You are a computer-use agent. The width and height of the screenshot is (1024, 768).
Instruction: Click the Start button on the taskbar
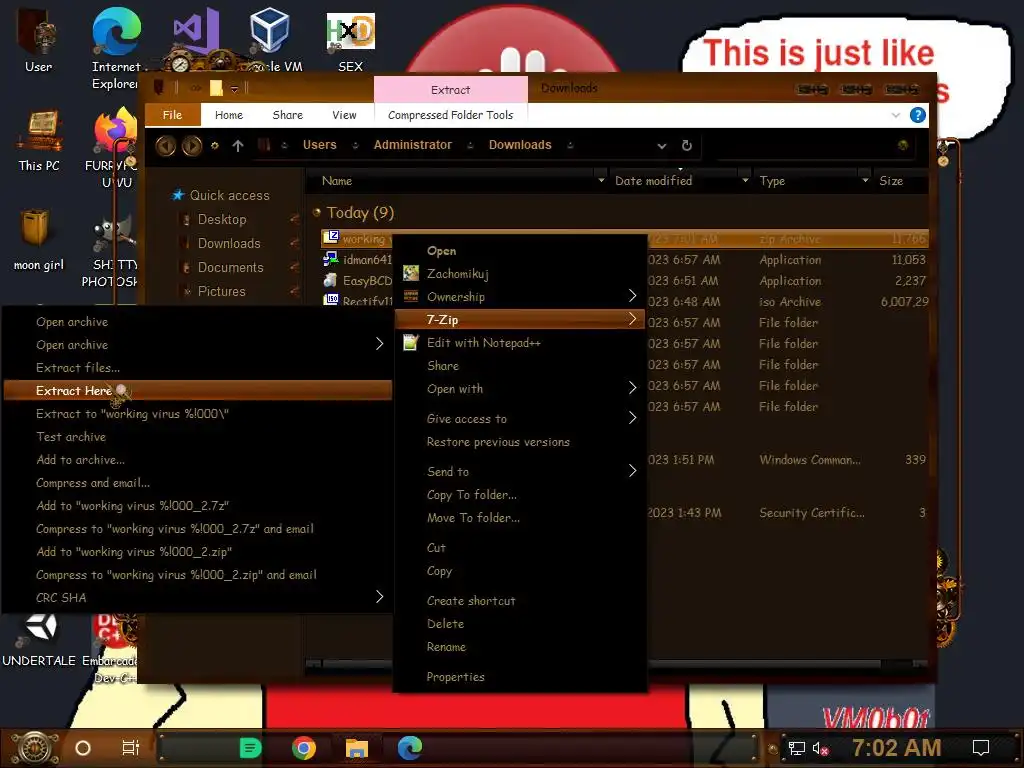pyautogui.click(x=35, y=748)
